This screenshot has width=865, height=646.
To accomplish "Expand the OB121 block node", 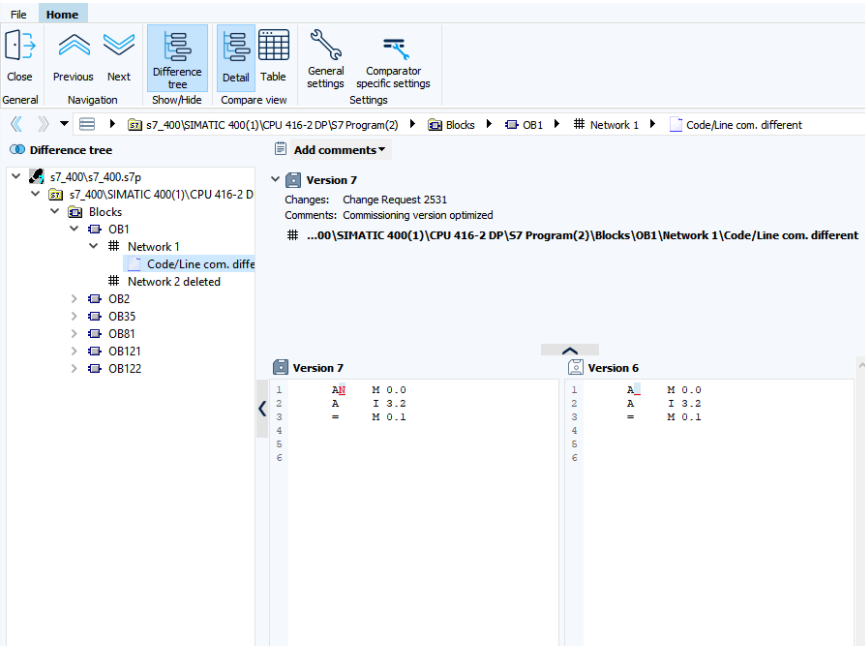I will pos(74,351).
